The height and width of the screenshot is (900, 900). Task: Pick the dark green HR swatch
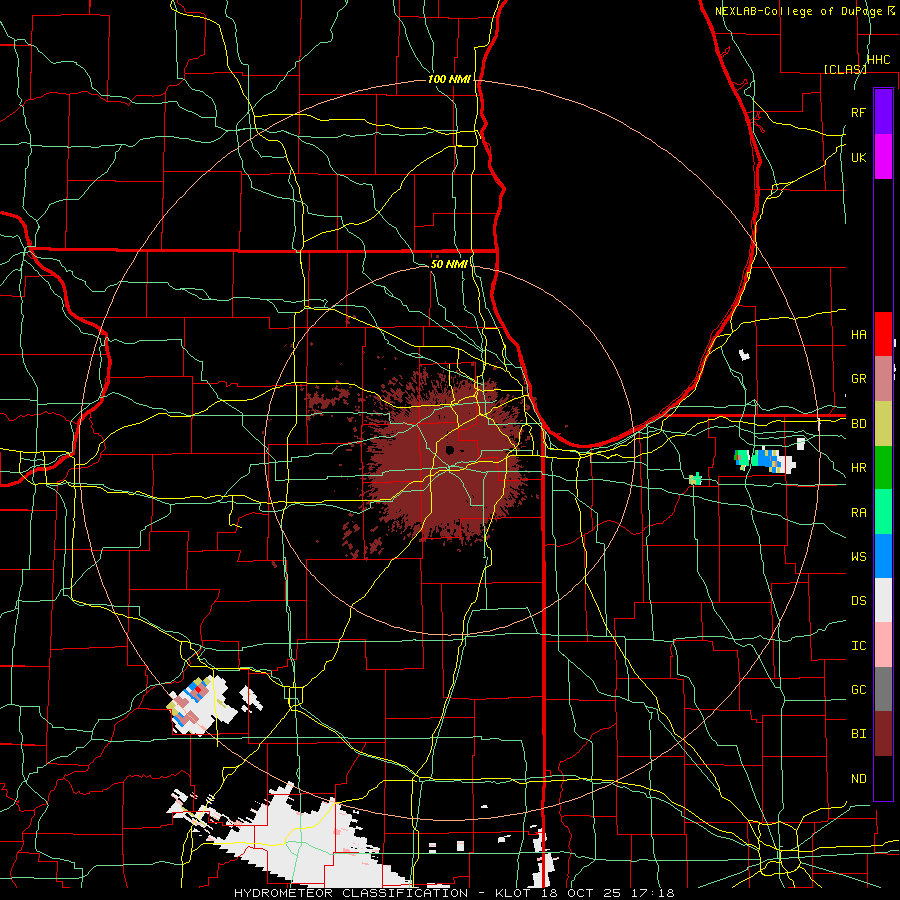[883, 468]
